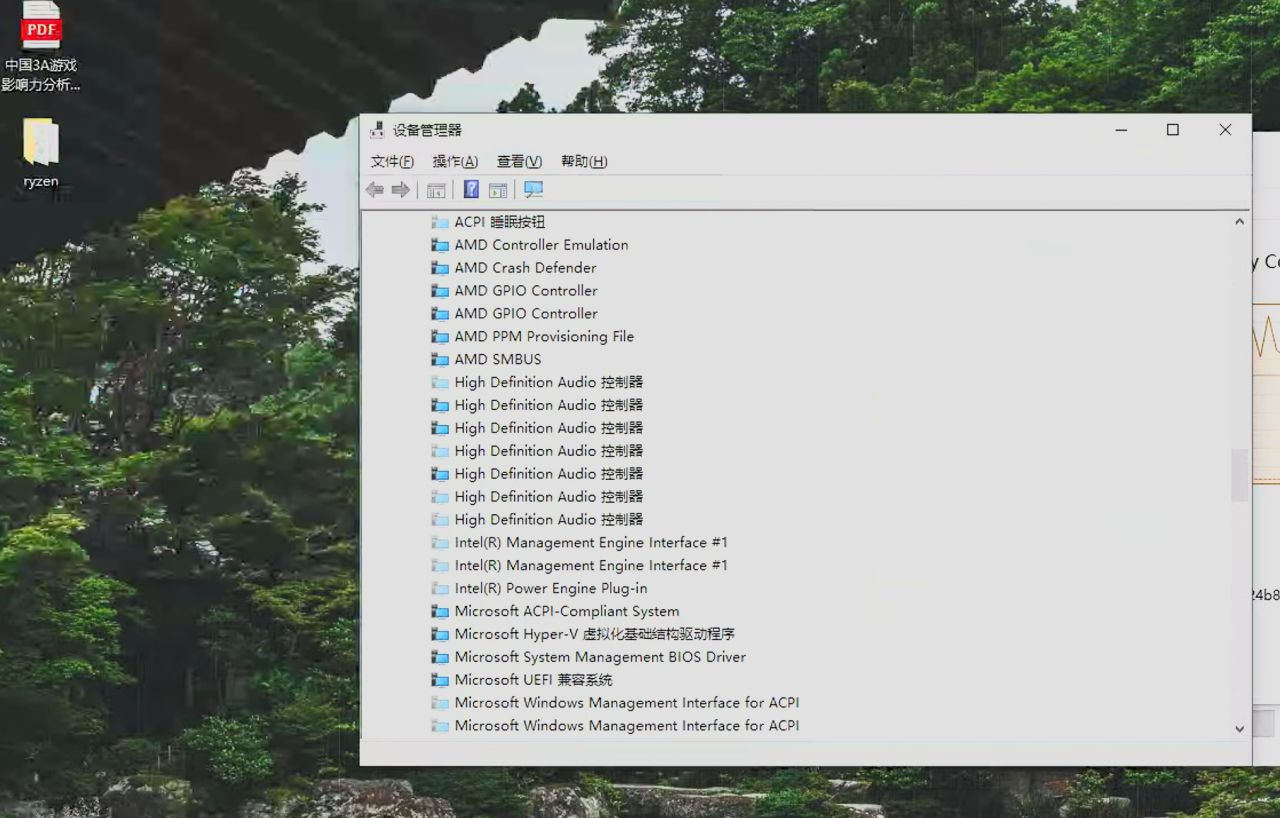Select the ryzen folder on desktop
The image size is (1280, 818).
tap(41, 153)
